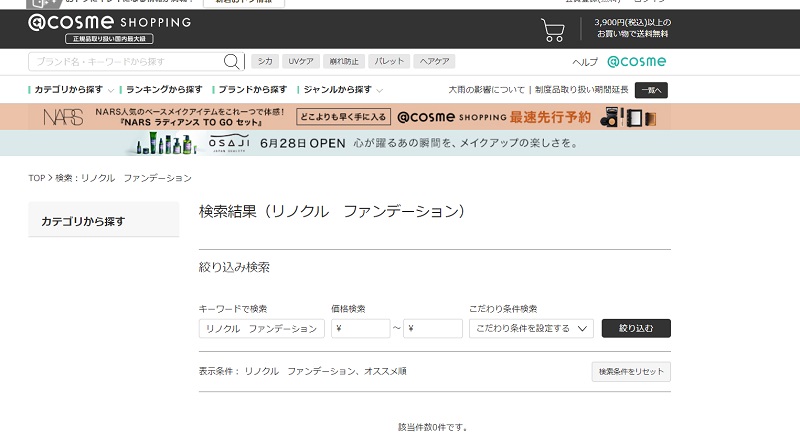Select the シカ keyword tag
Screen dimensions: 800x434
(264, 62)
